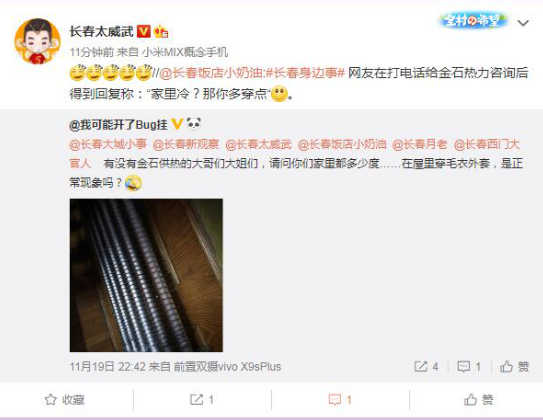Click the bottom repost button showing 1
Screen dimensions: 543x420
pos(202,400)
